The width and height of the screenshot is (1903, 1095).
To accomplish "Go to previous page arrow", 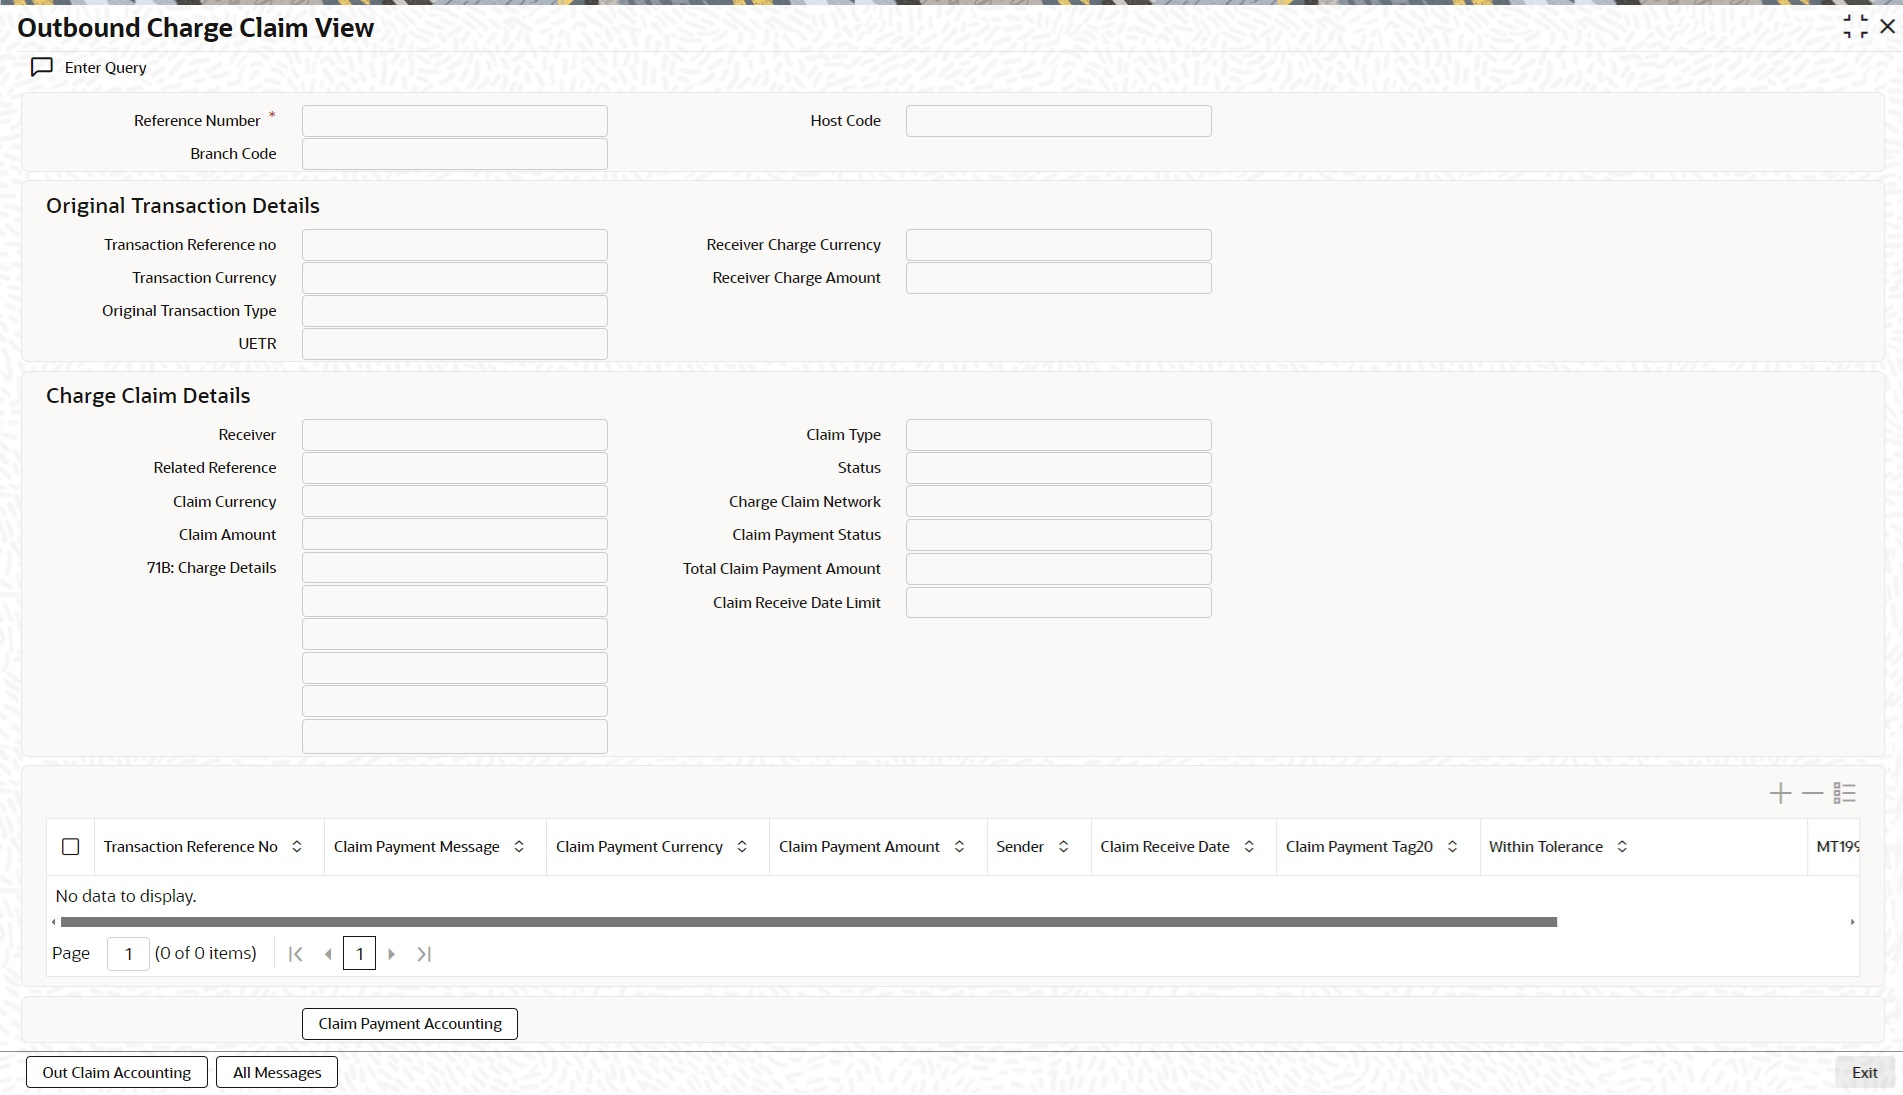I will [328, 954].
